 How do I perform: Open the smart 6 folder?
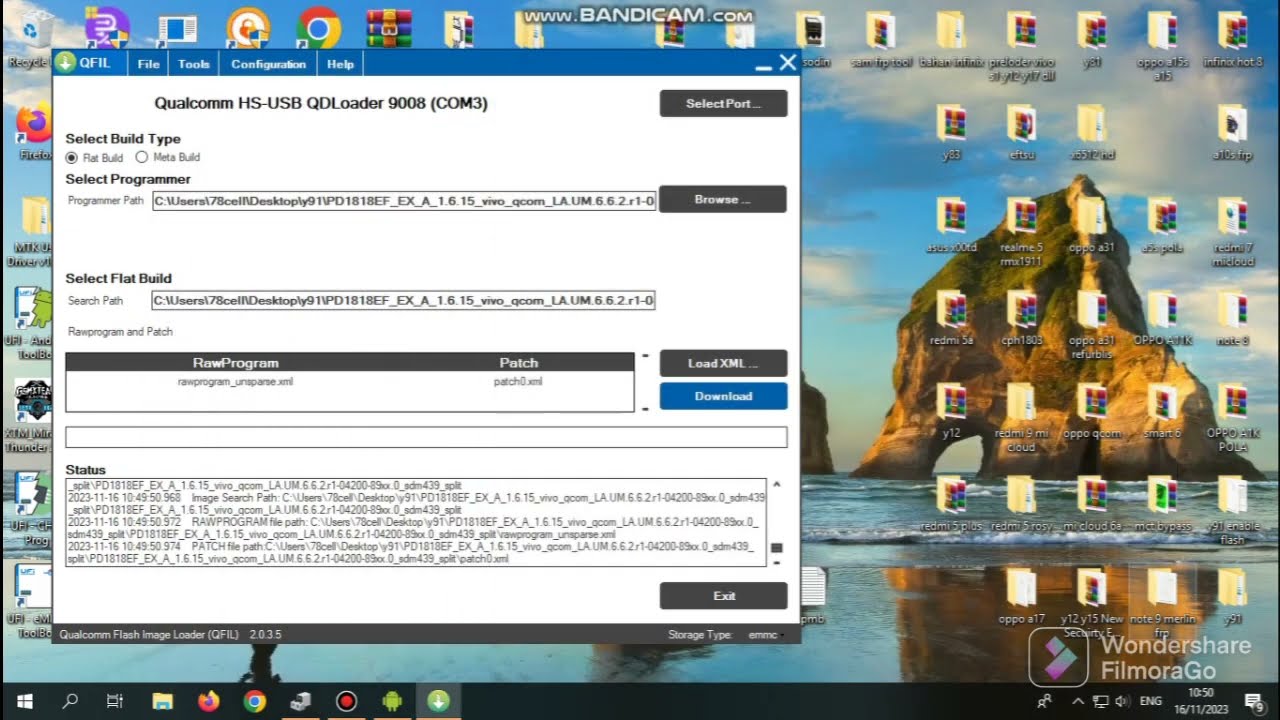[x=1163, y=412]
